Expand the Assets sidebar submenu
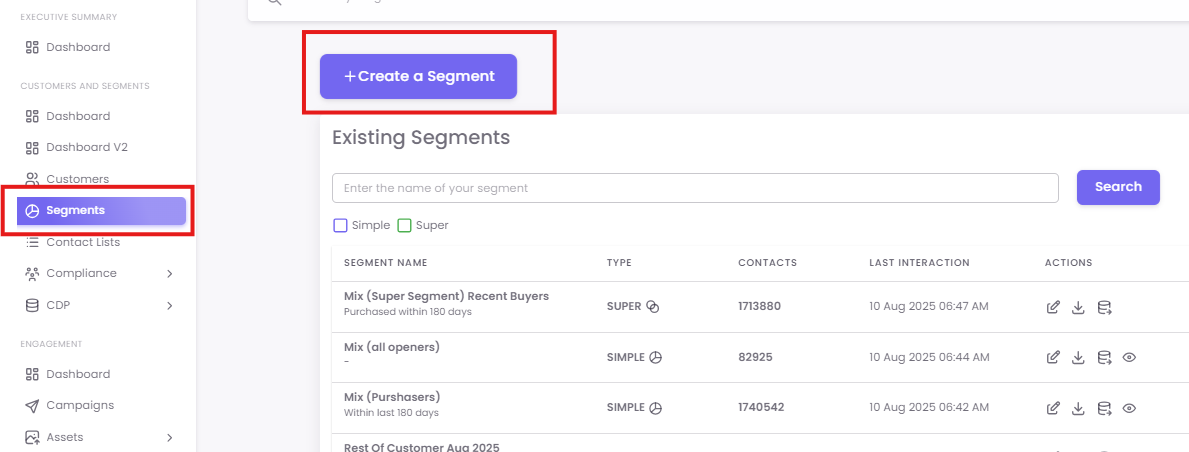1189x452 pixels. coord(169,437)
